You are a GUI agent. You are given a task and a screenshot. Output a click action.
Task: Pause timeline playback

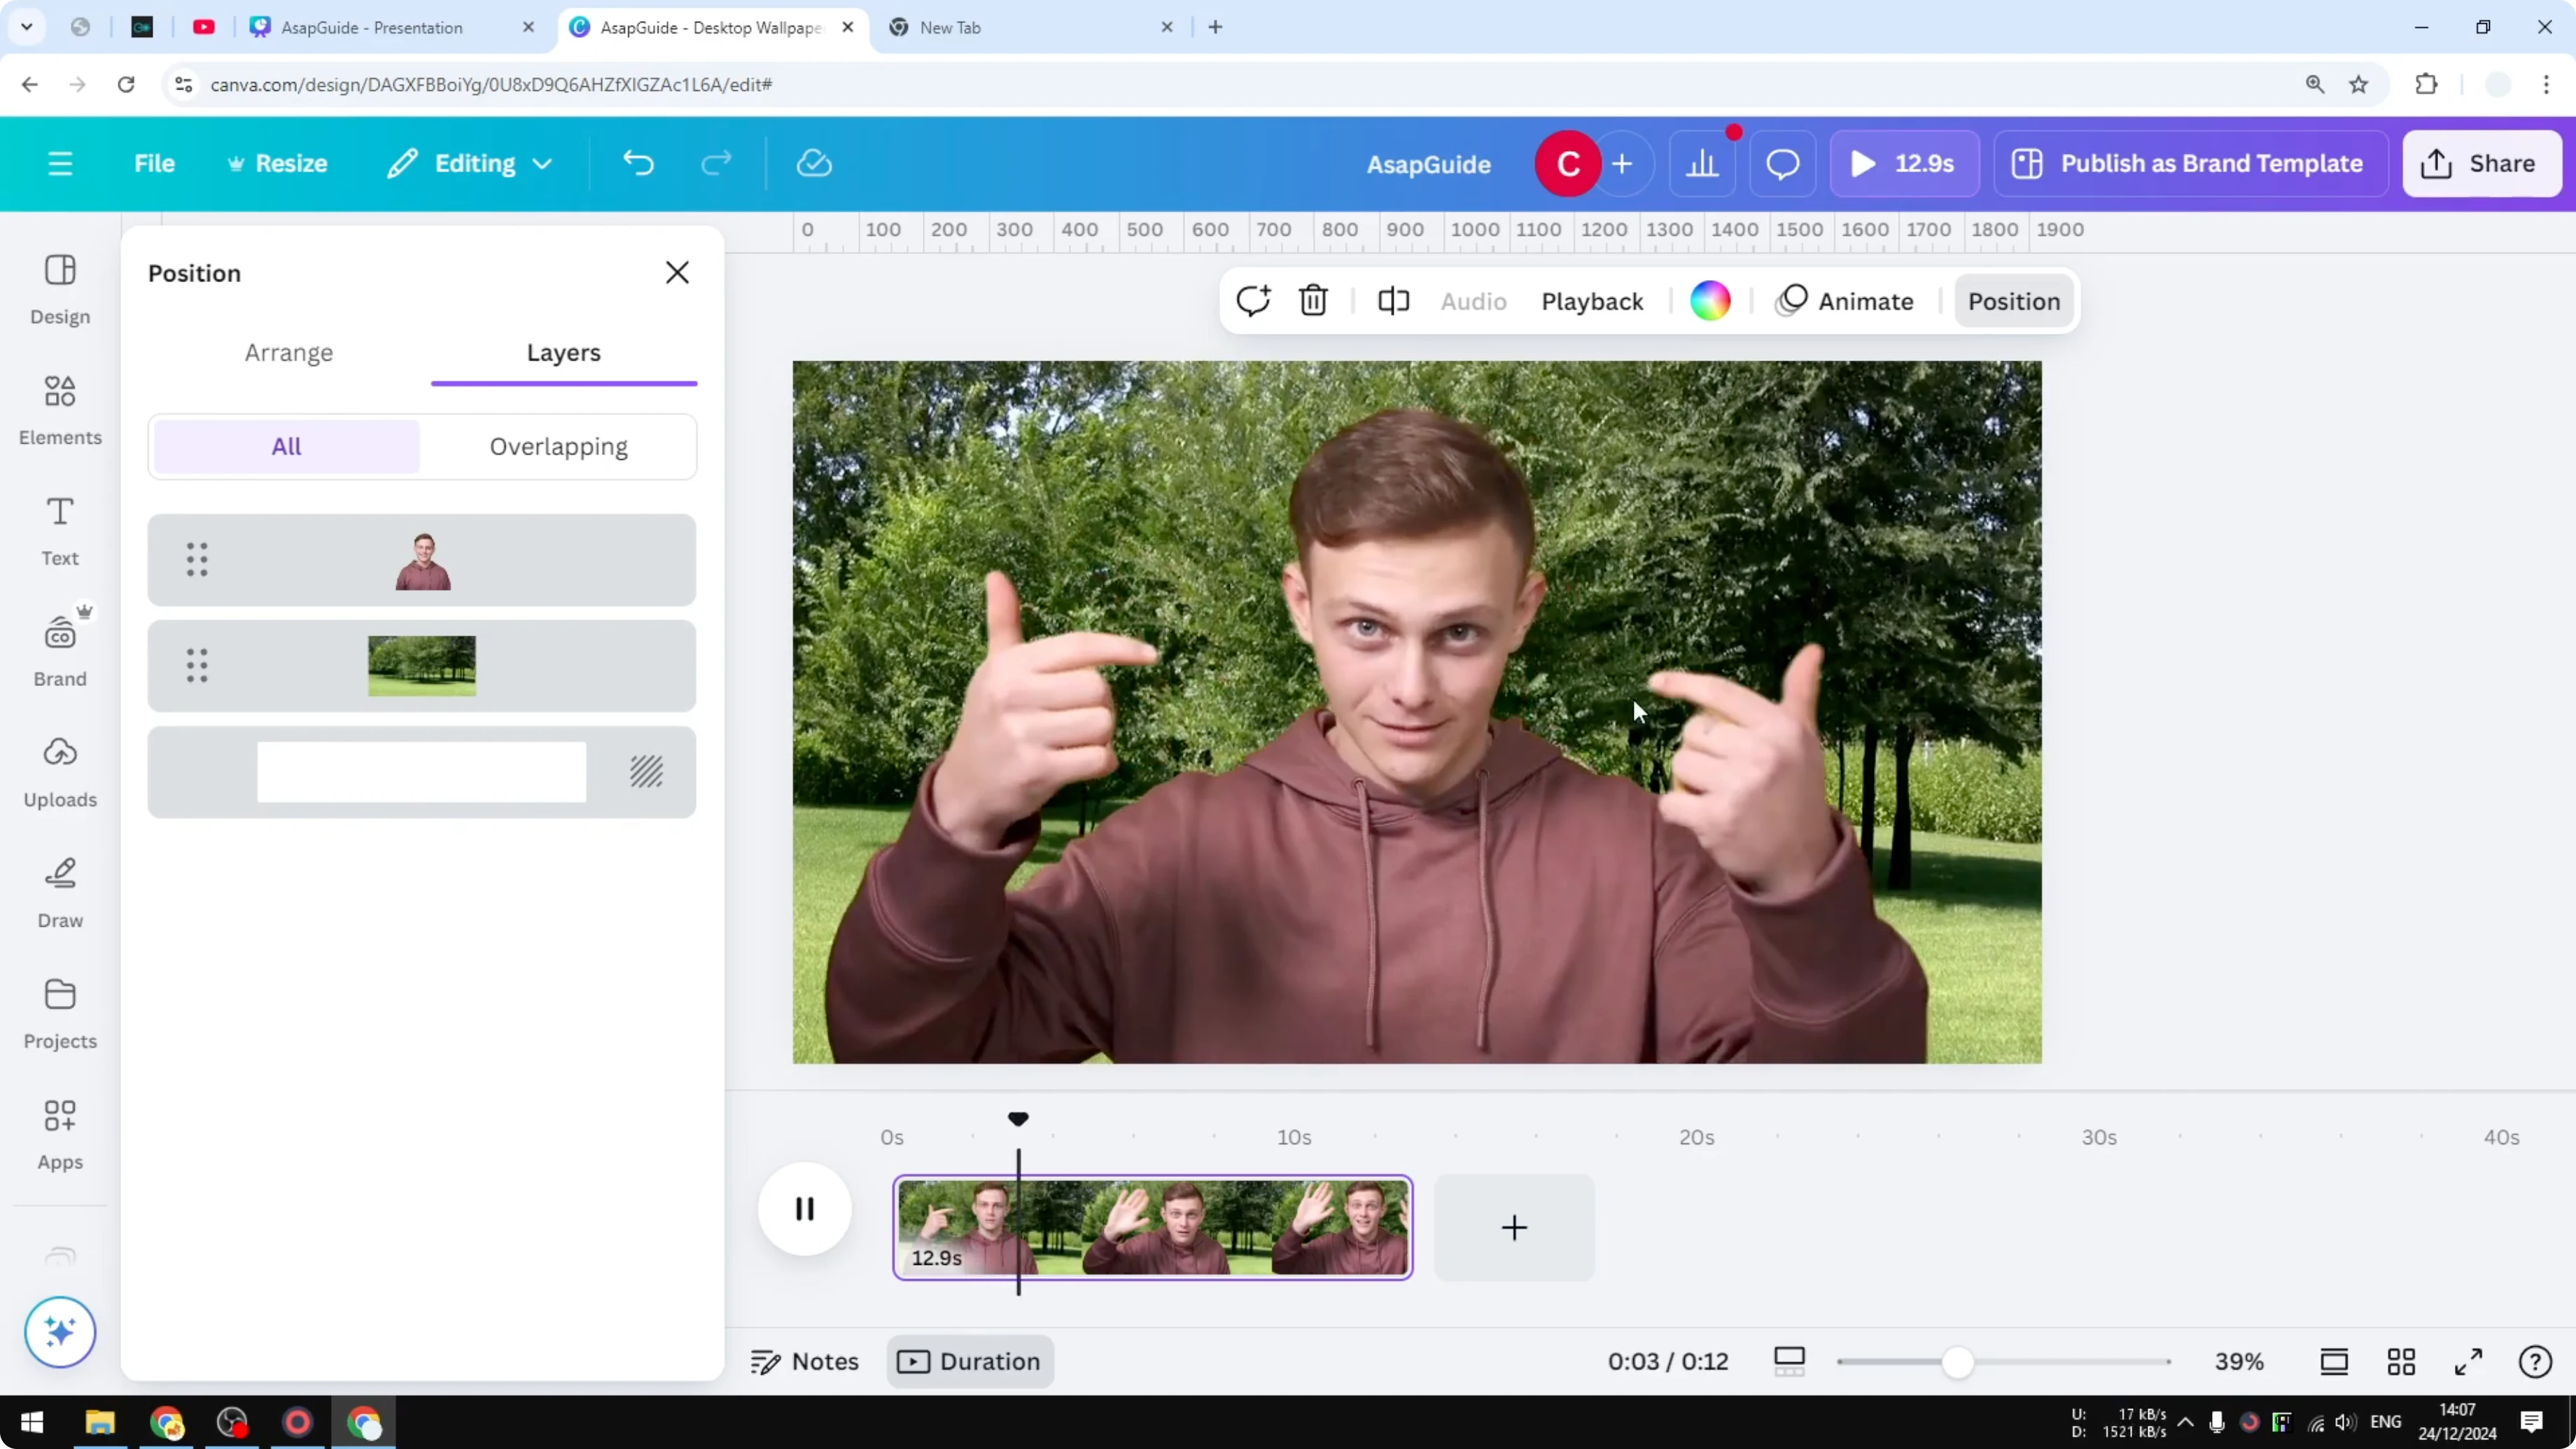pos(804,1208)
